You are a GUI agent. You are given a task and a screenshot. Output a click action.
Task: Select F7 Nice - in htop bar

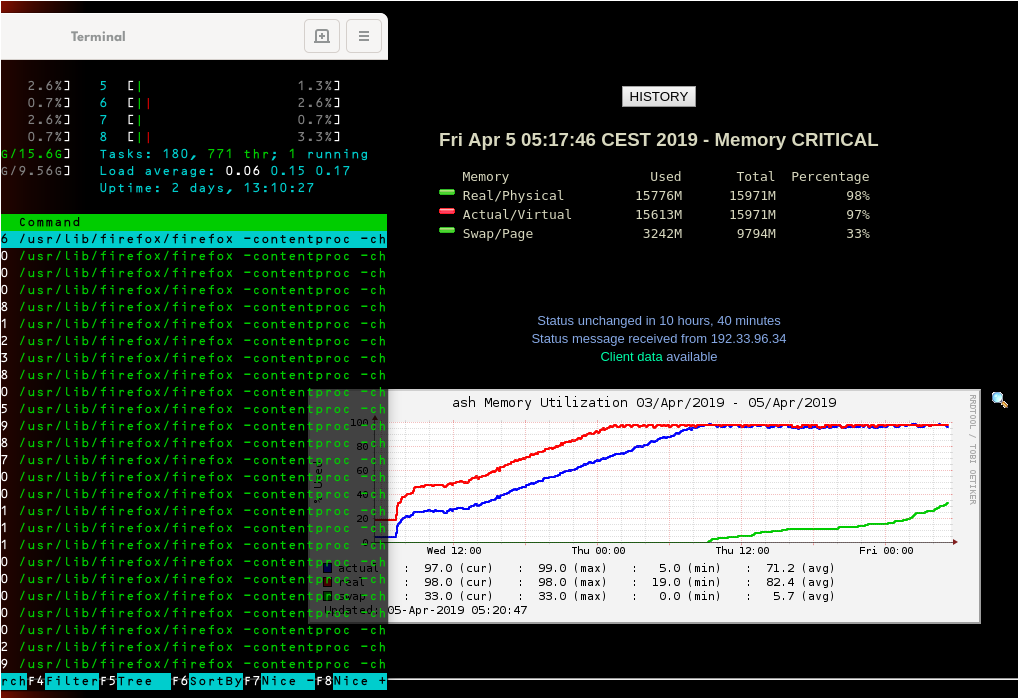pyautogui.click(x=279, y=681)
